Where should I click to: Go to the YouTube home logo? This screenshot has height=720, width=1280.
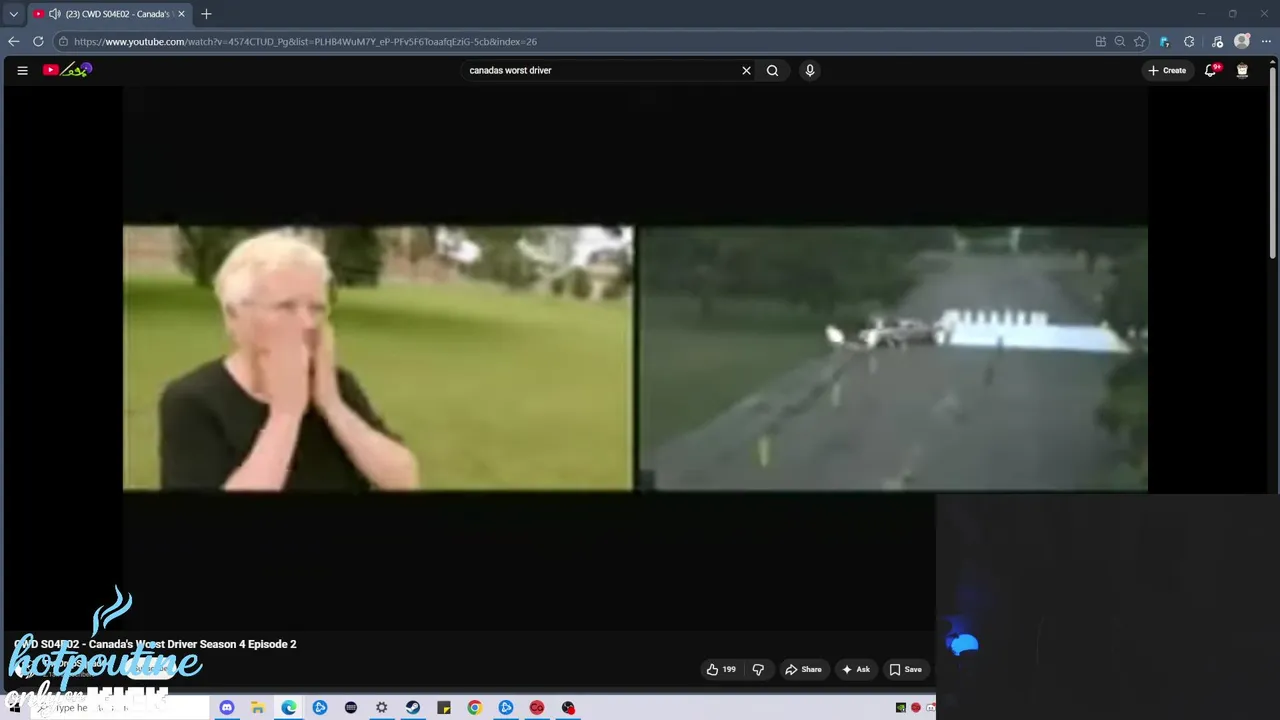67,70
